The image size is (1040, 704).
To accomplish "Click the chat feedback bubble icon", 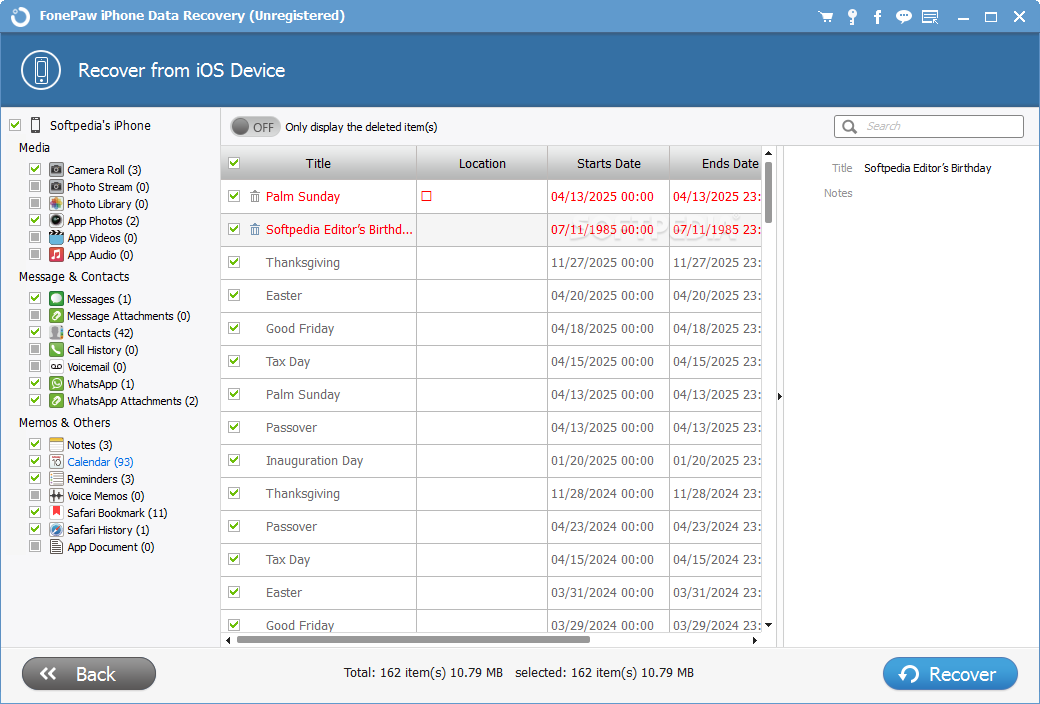I will point(903,17).
